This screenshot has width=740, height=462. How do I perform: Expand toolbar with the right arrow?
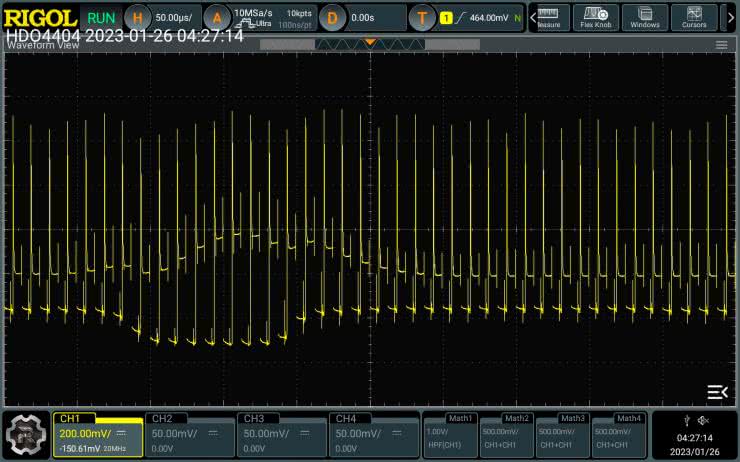pyautogui.click(x=730, y=17)
